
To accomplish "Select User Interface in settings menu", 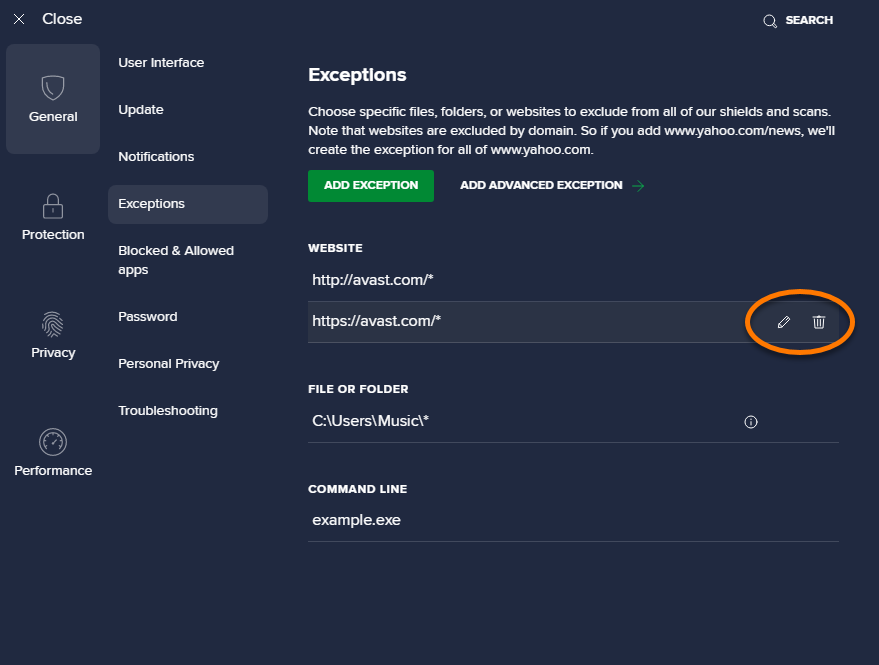I will pos(161,62).
